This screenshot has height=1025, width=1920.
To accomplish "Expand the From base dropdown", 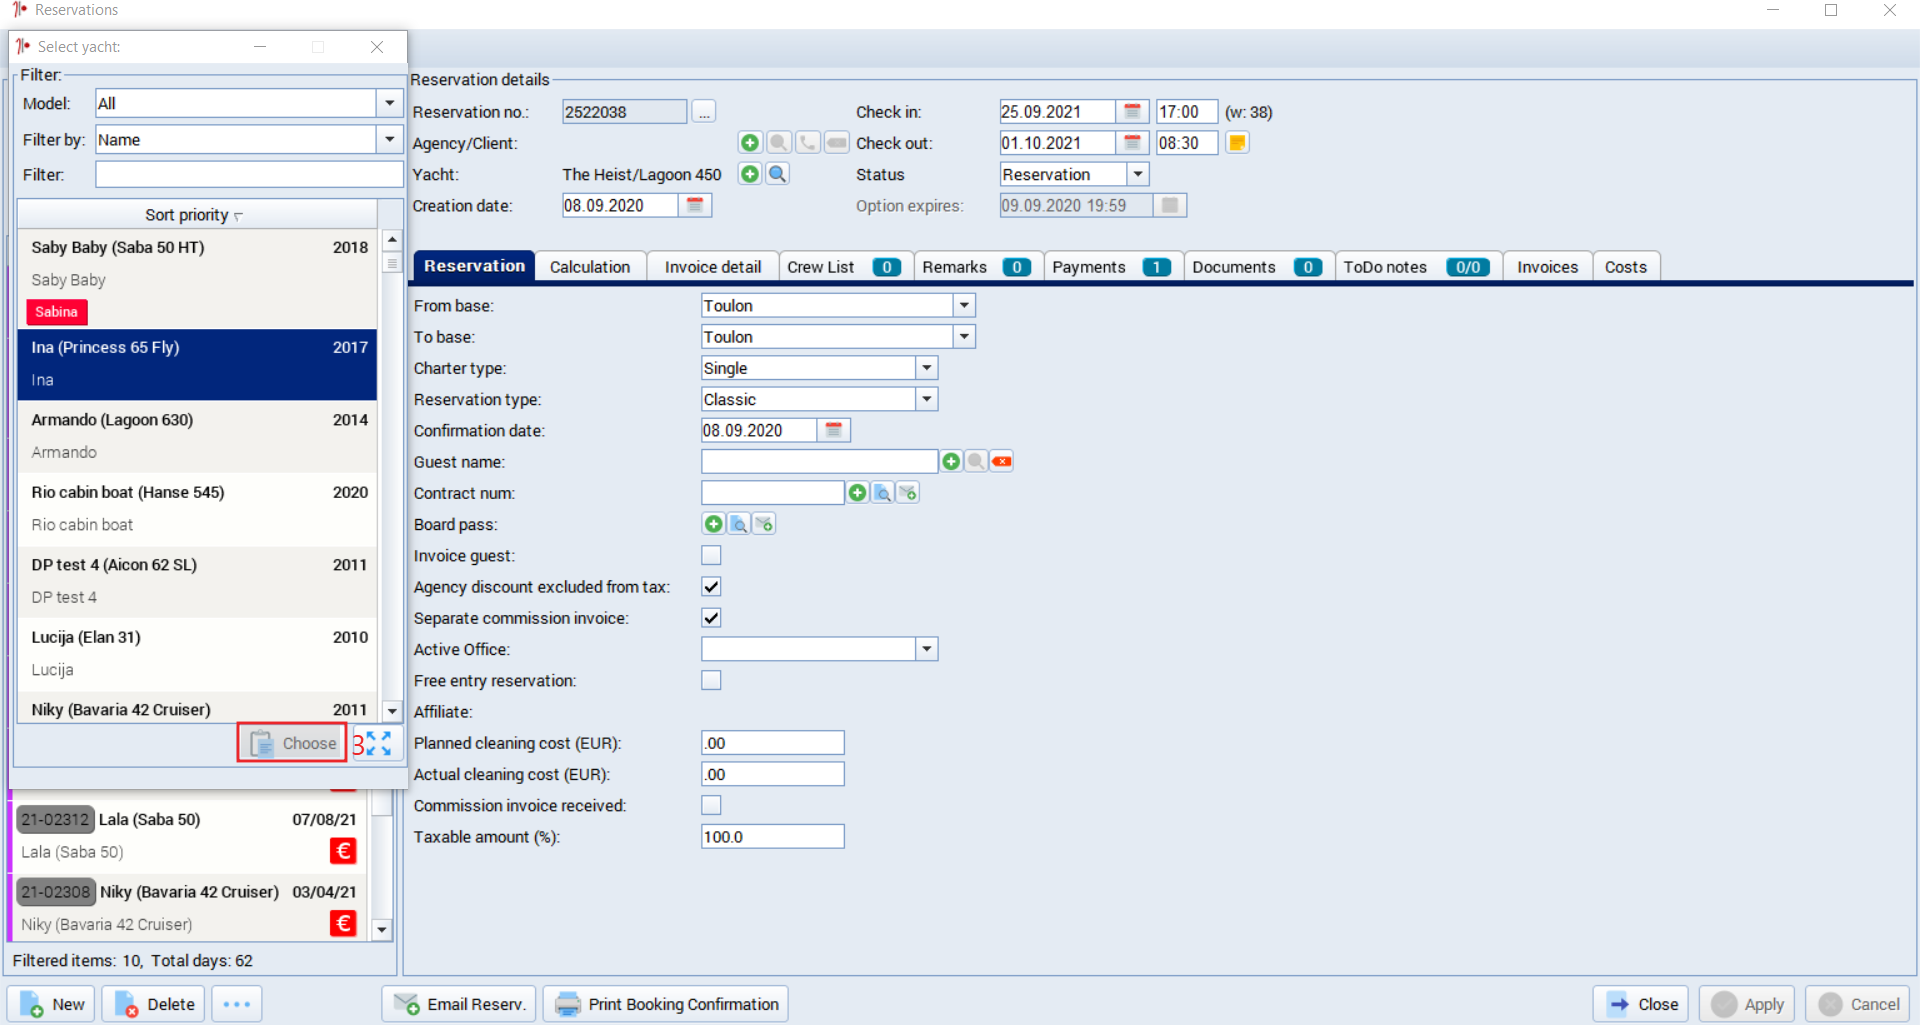I will point(964,305).
